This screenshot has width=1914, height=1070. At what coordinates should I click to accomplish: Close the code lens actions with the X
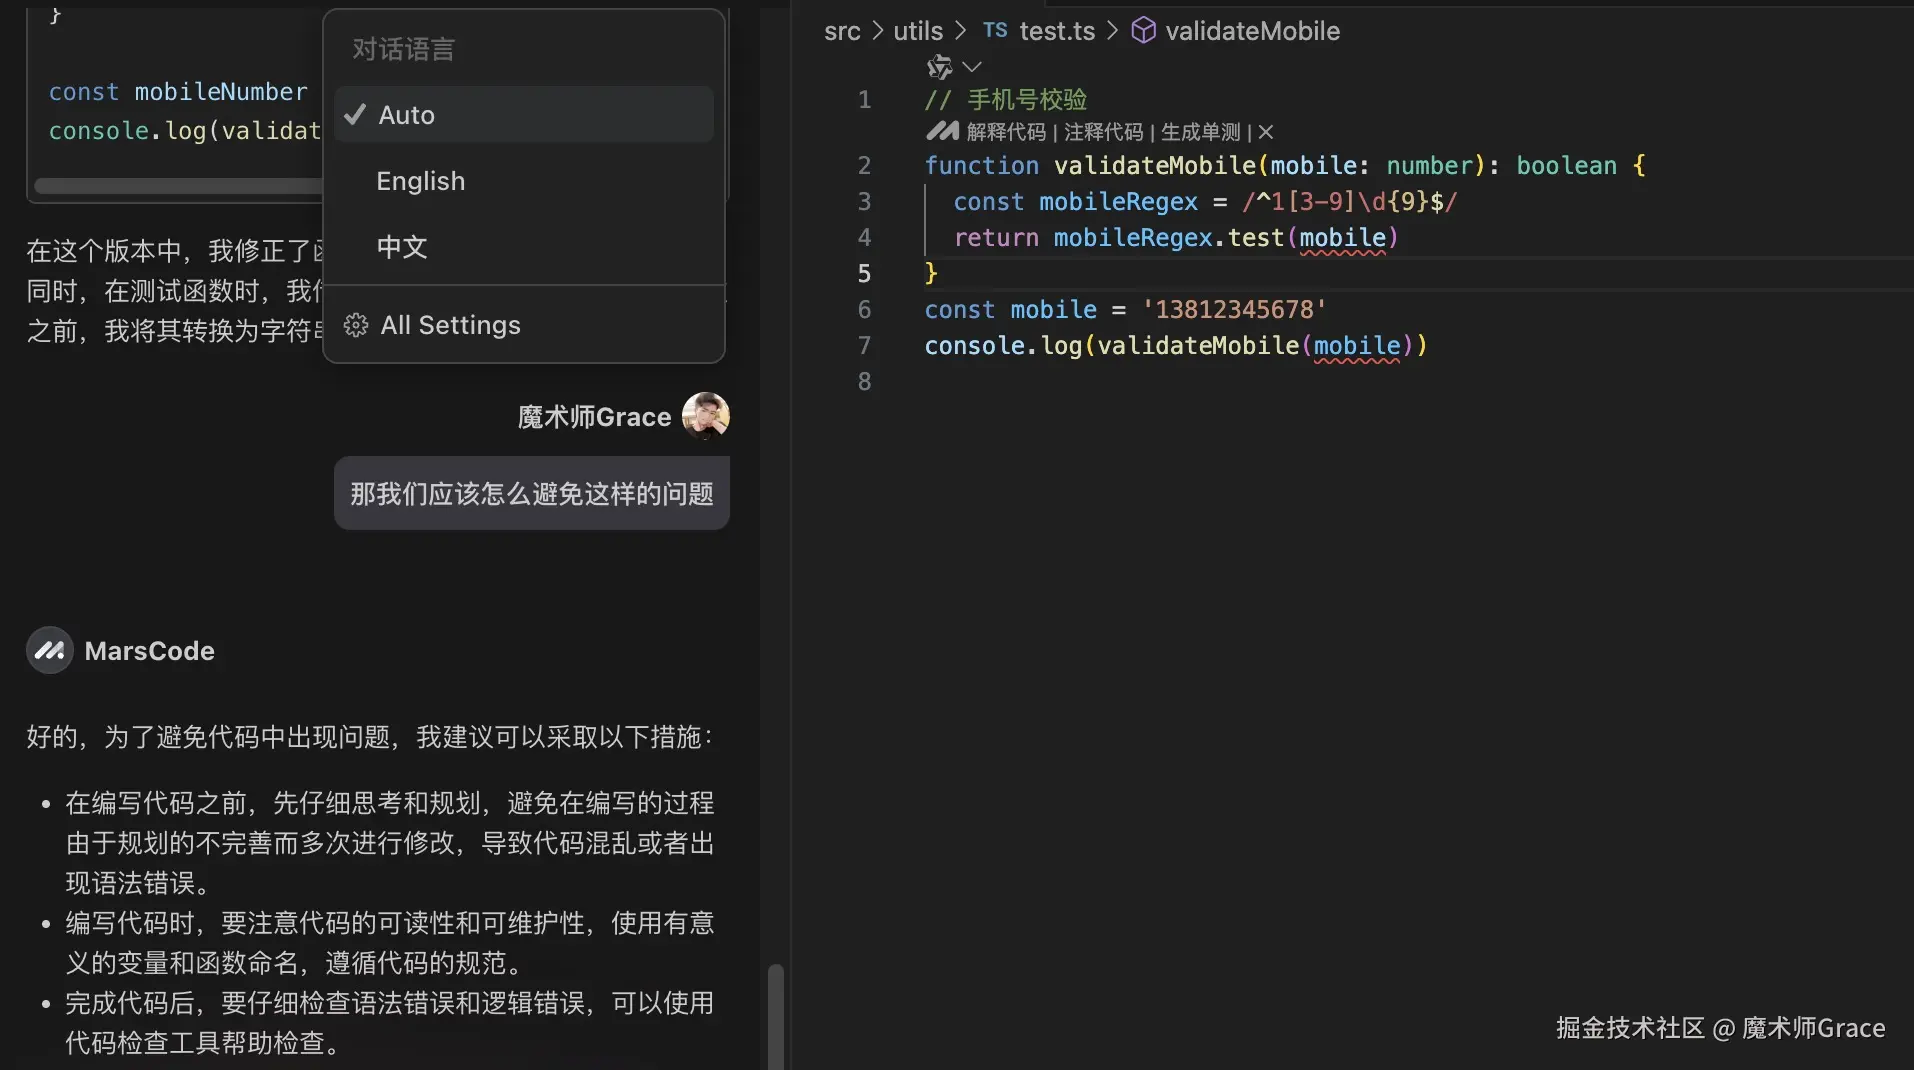click(x=1266, y=132)
